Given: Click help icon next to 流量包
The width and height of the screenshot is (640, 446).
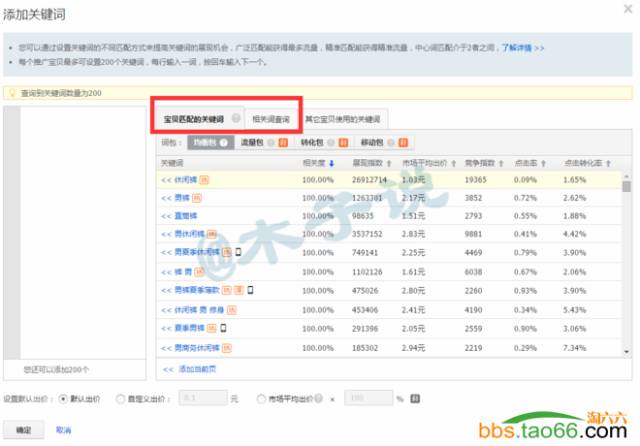Looking at the screenshot, I should 271,142.
